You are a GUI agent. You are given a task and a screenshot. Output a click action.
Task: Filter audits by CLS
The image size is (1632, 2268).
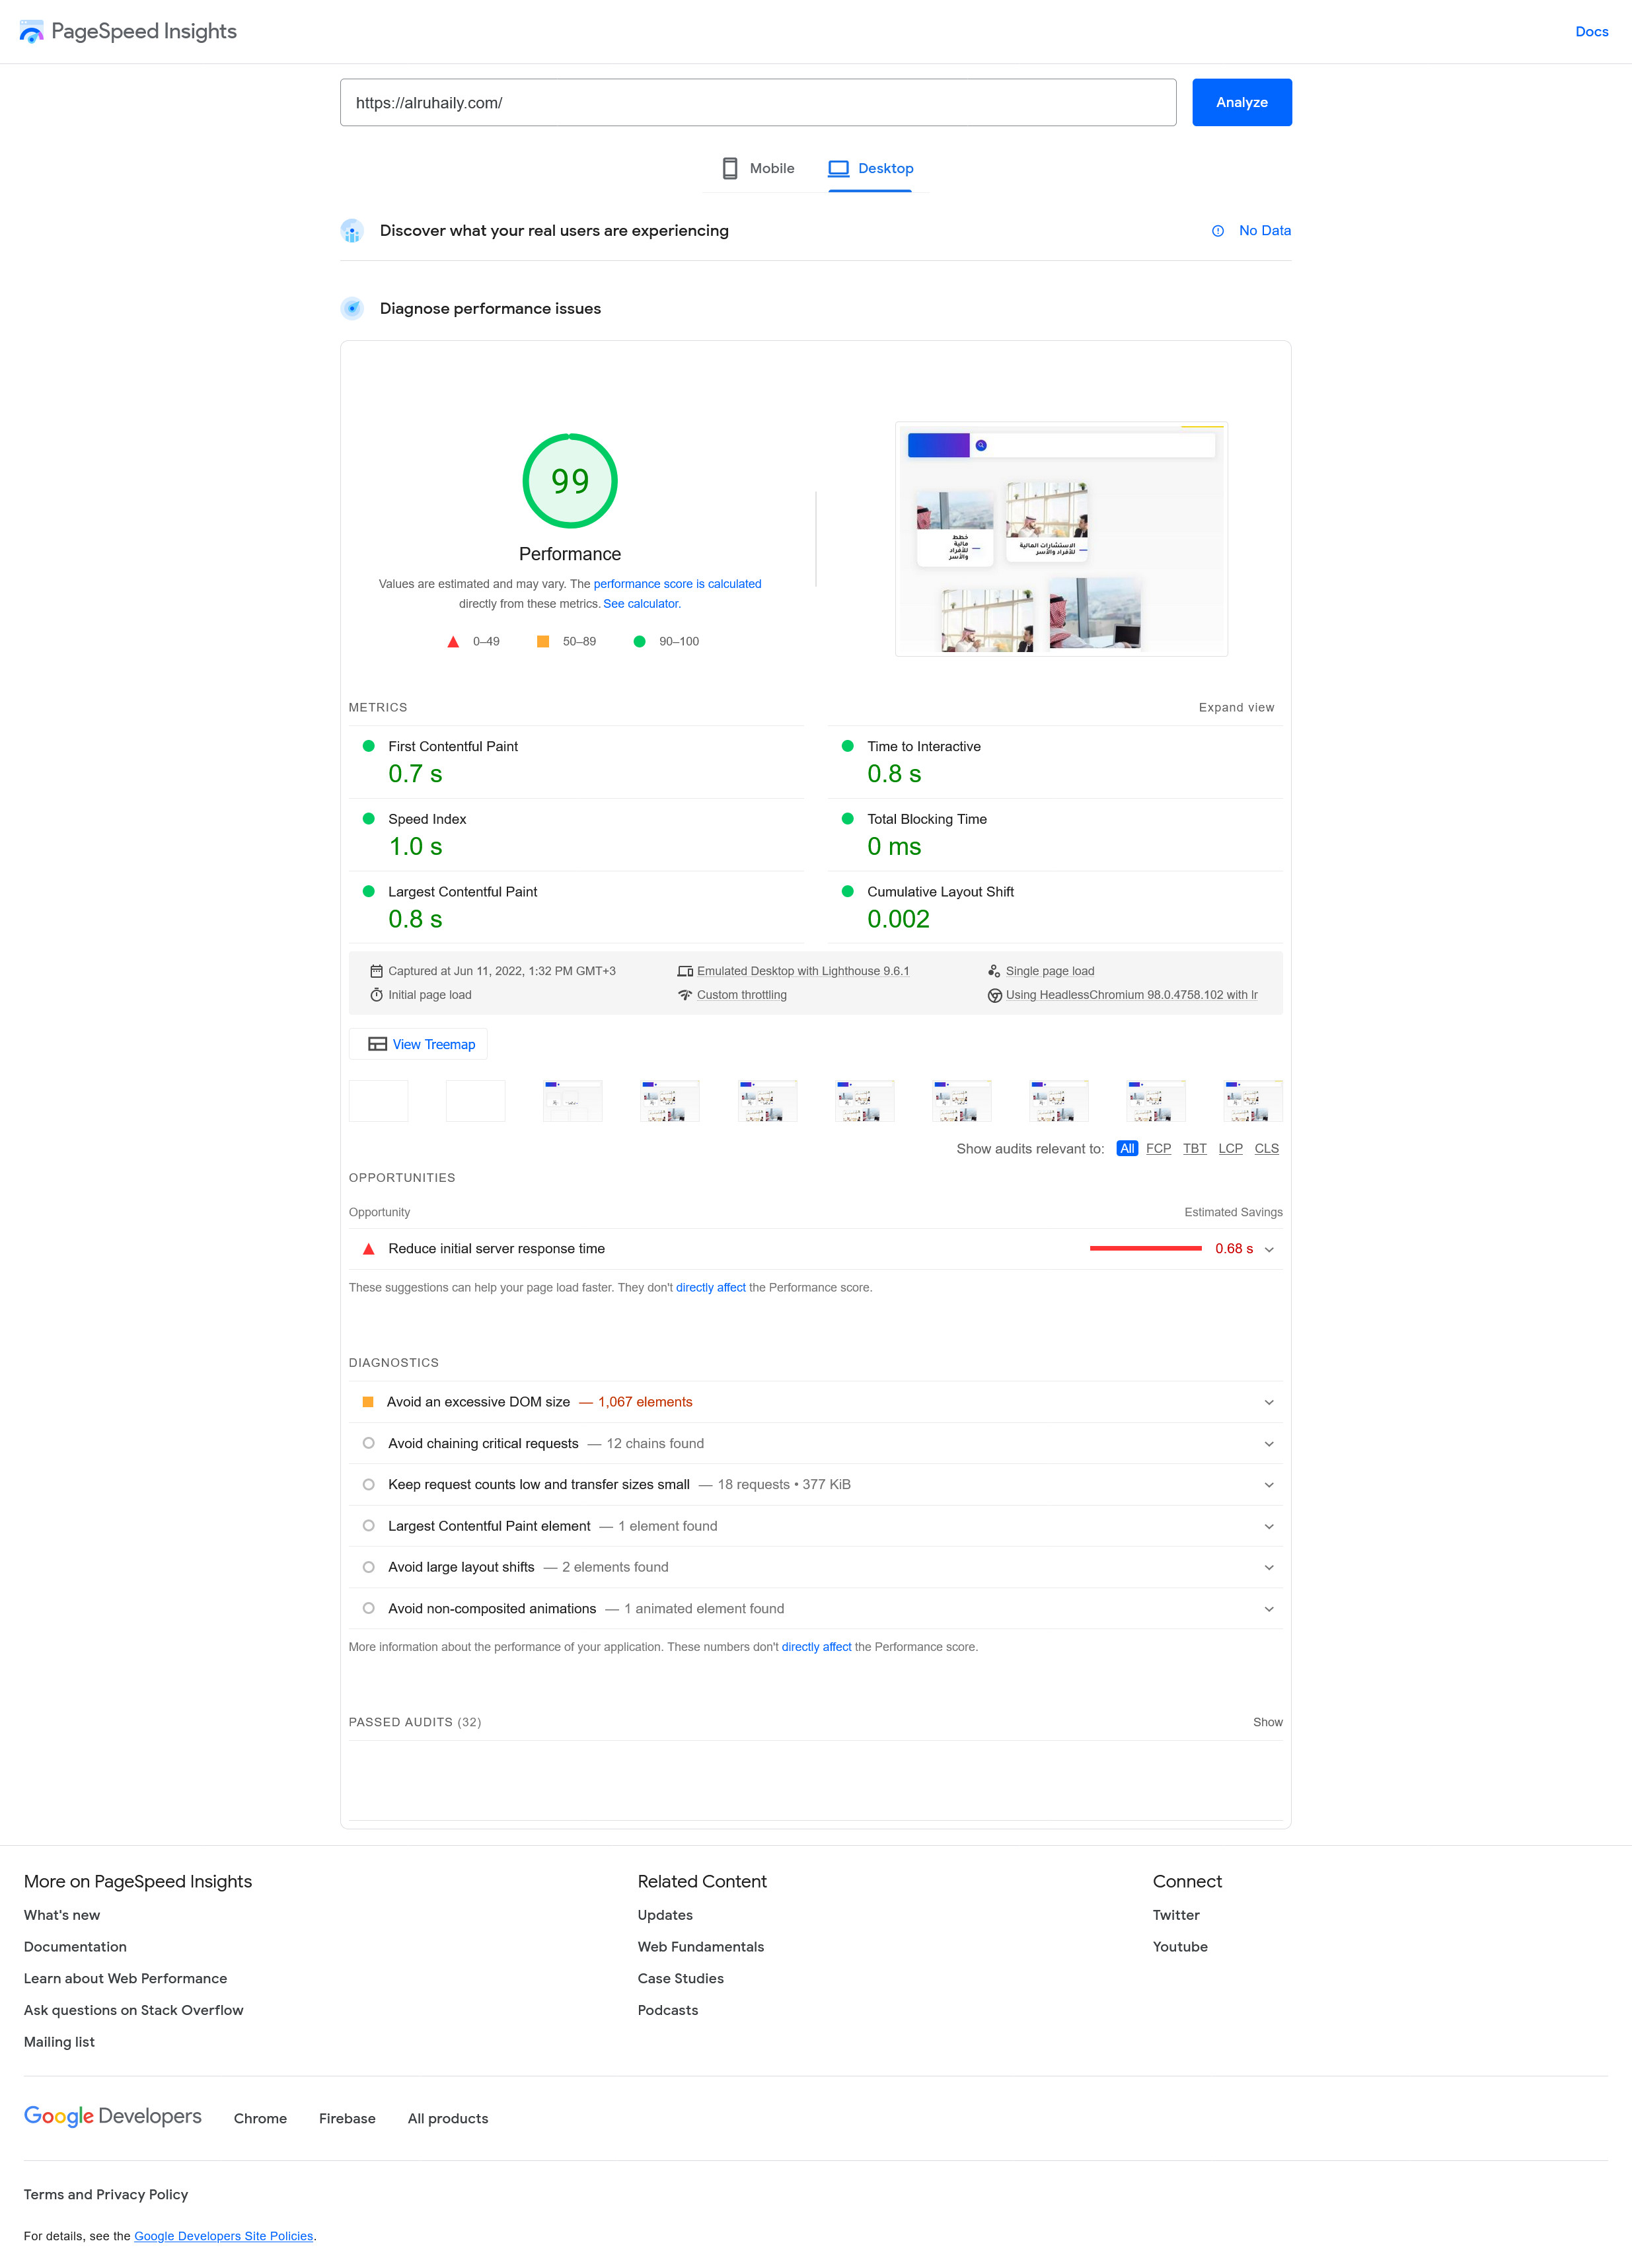point(1266,1148)
